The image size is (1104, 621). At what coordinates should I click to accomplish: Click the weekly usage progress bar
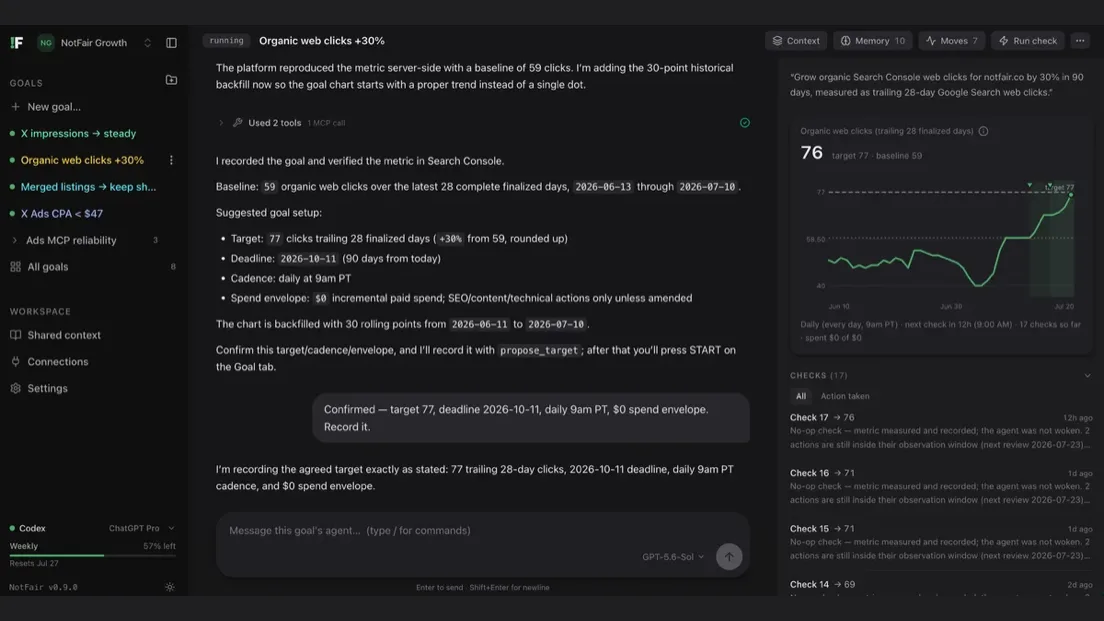(x=92, y=556)
